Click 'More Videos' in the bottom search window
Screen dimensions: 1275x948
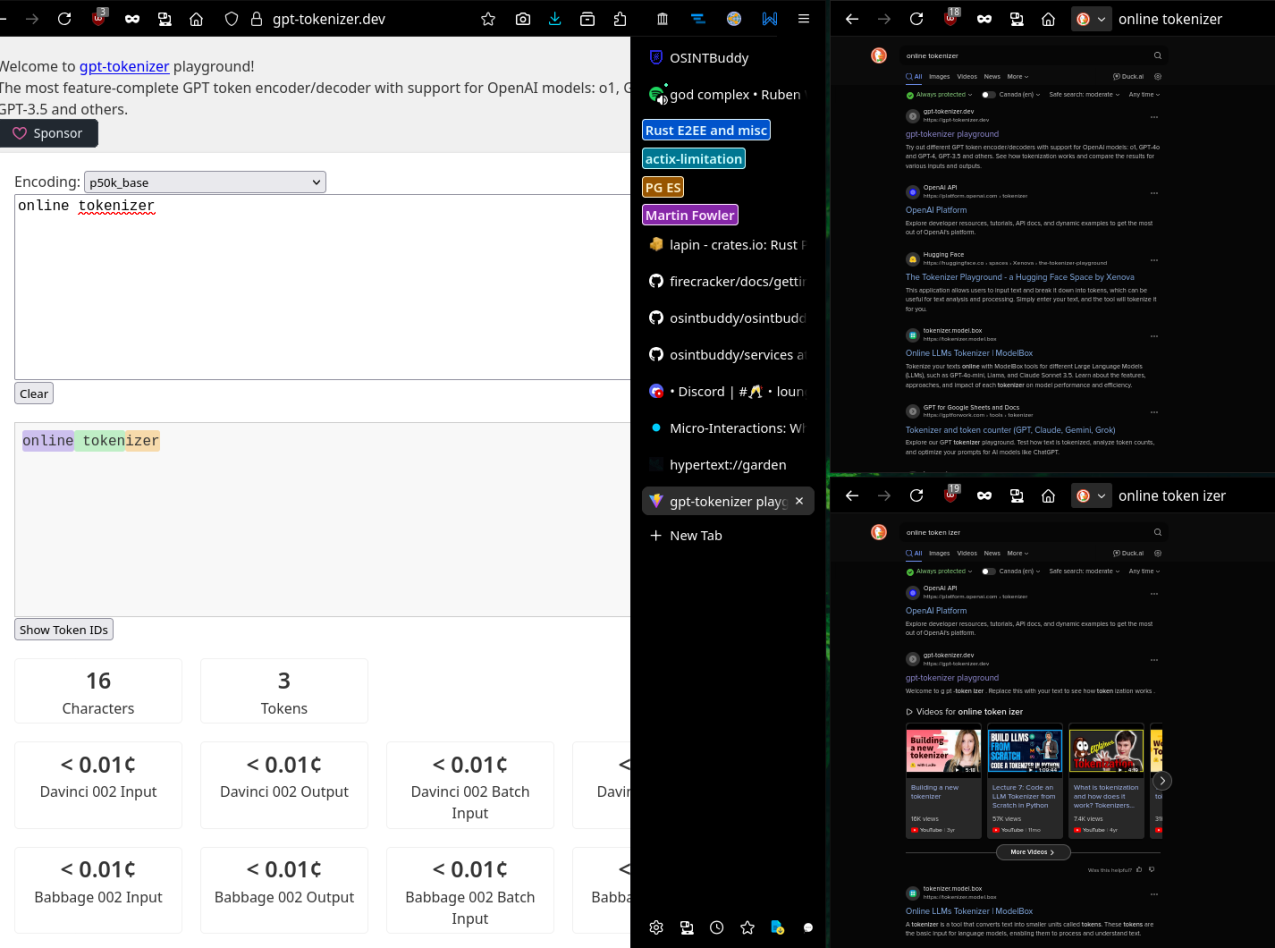click(1033, 852)
